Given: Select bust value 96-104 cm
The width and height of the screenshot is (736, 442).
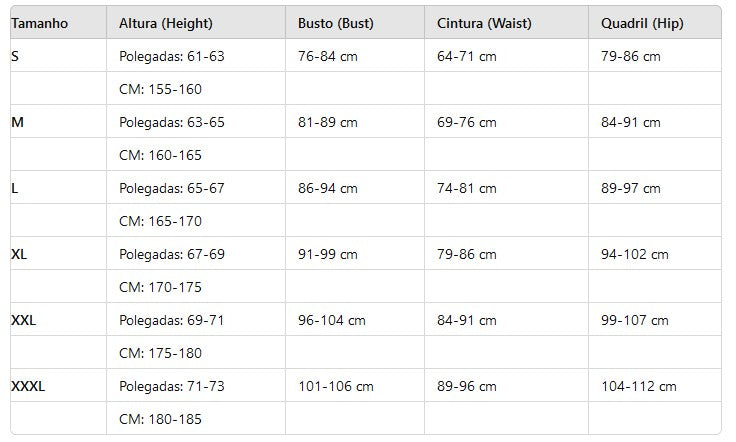Looking at the screenshot, I should [331, 320].
